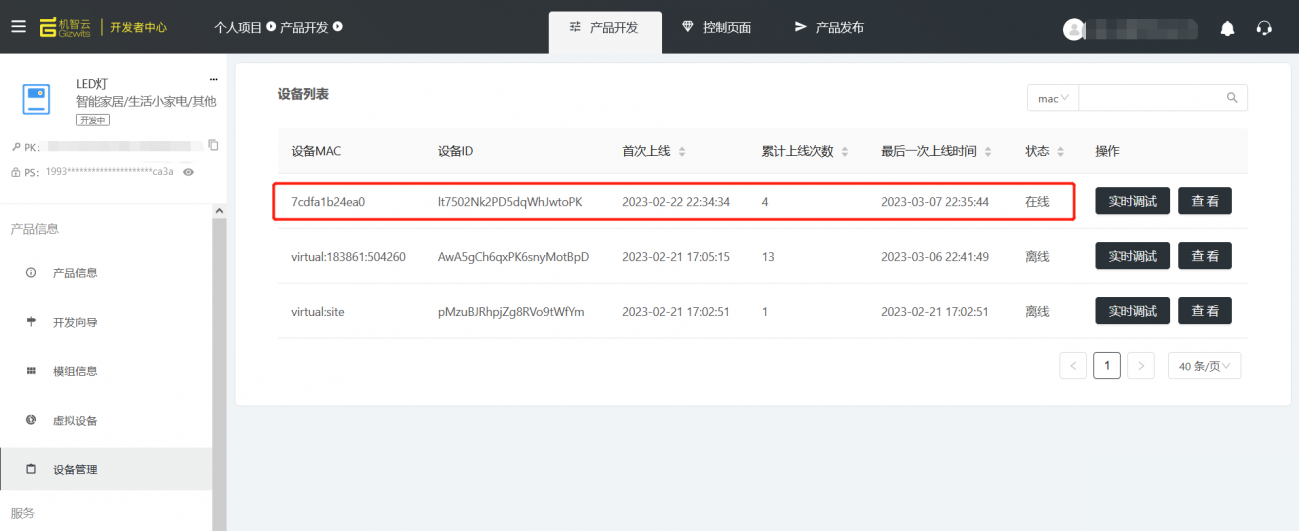Open the mac search-type dropdown

click(1053, 98)
